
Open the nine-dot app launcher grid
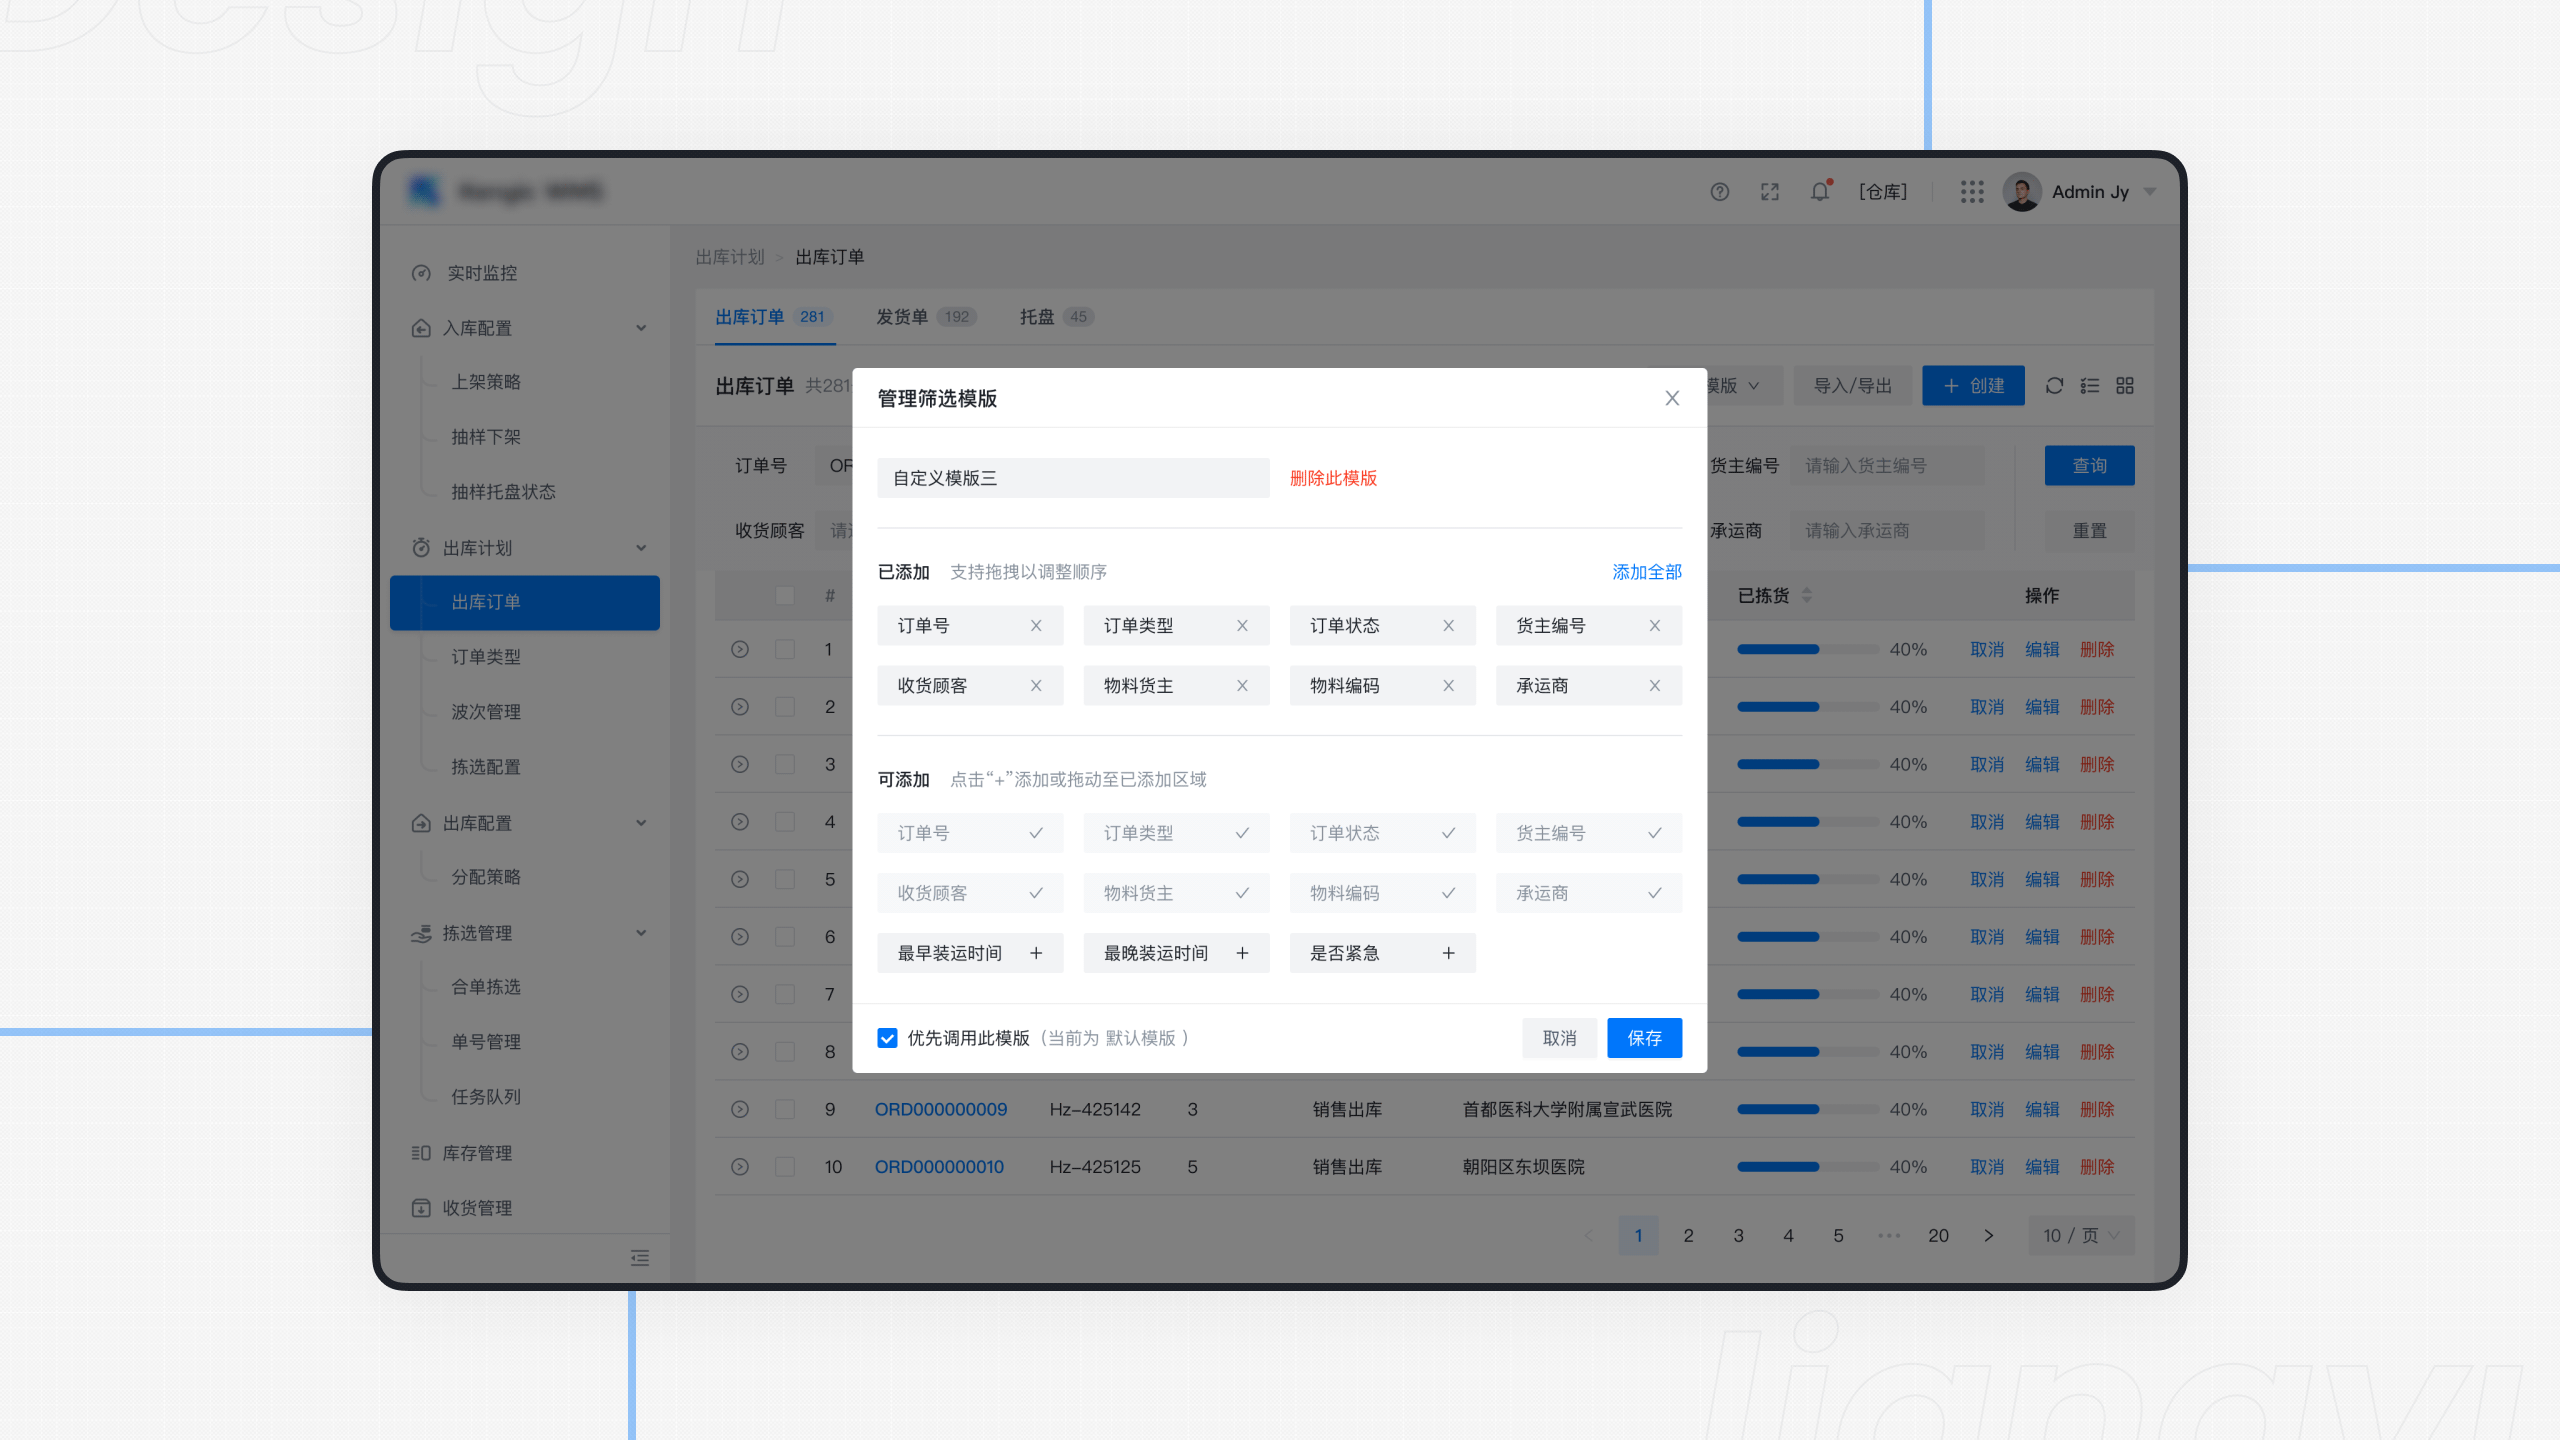pyautogui.click(x=1971, y=191)
